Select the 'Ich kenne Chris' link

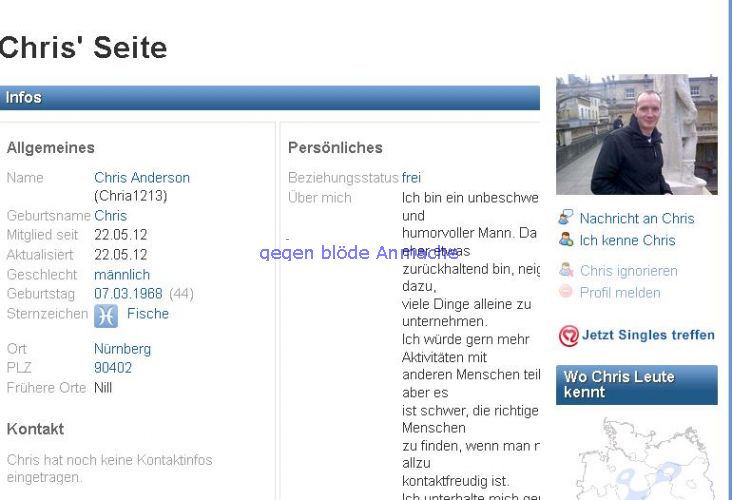click(x=627, y=240)
